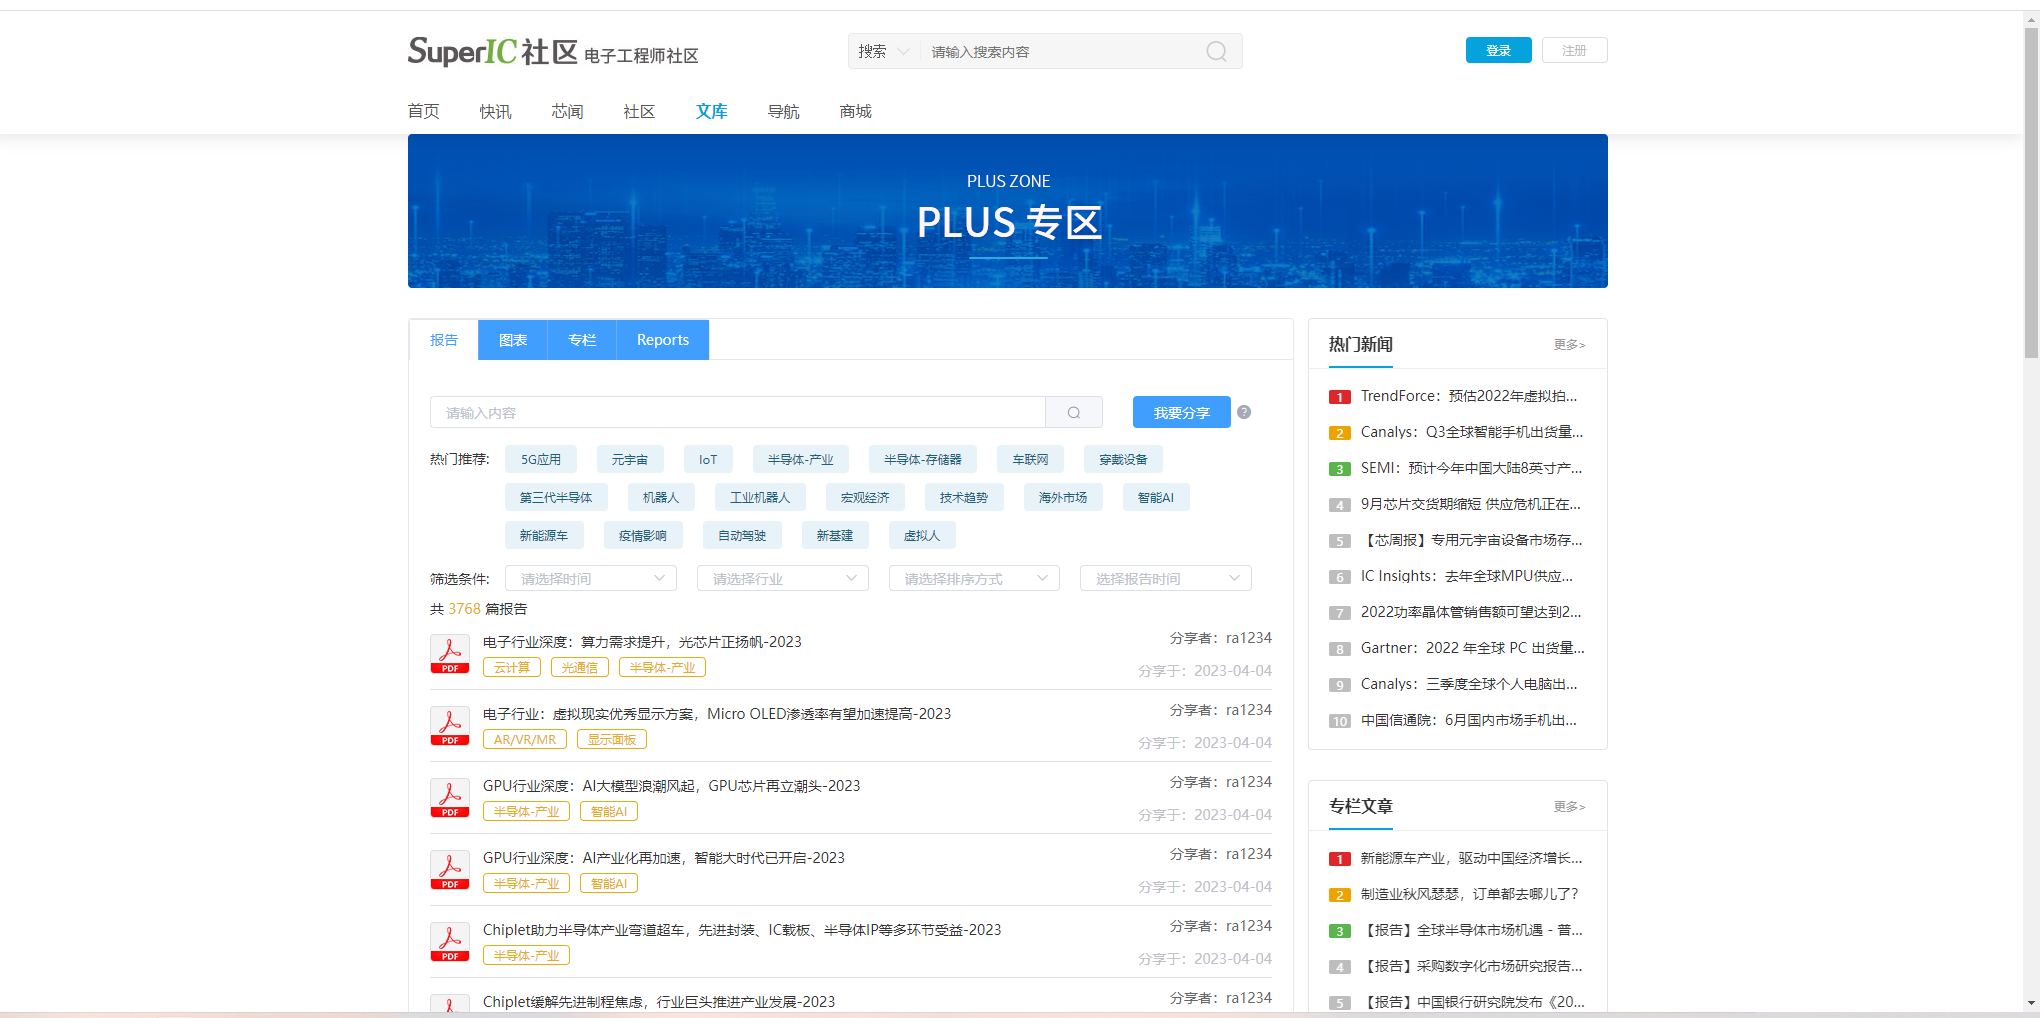This screenshot has width=2040, height=1018.
Task: Switch to the 图表 tab
Action: tap(513, 340)
